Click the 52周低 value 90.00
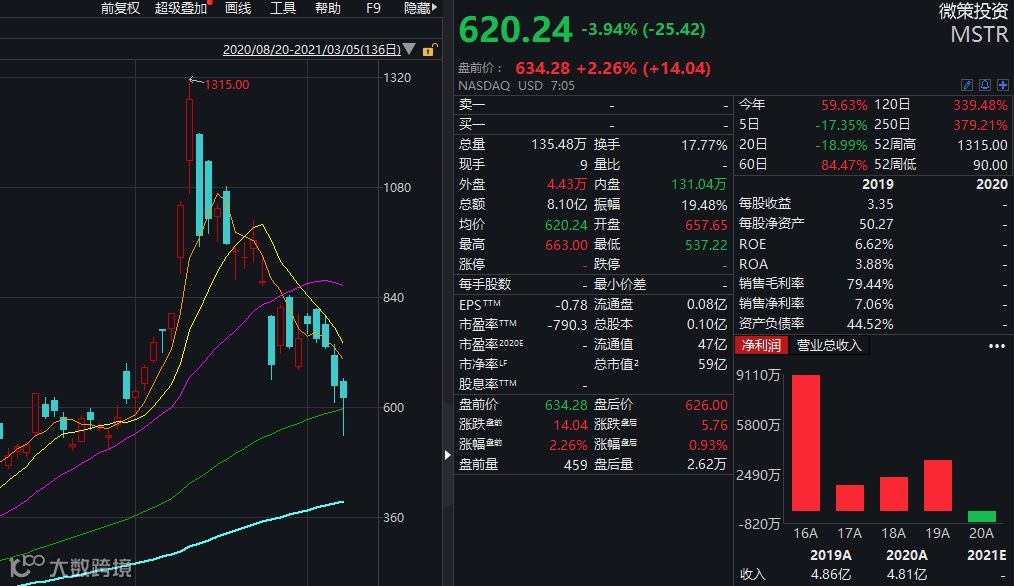The image size is (1014, 586). tap(990, 165)
